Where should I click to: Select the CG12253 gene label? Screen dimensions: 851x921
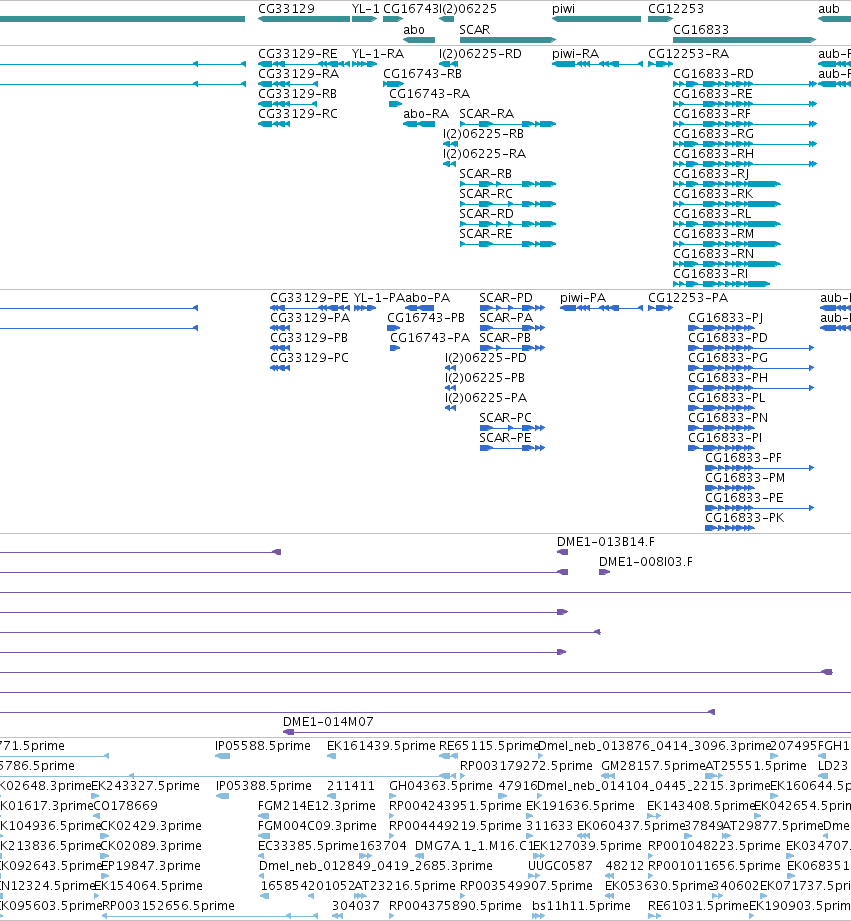675,9
